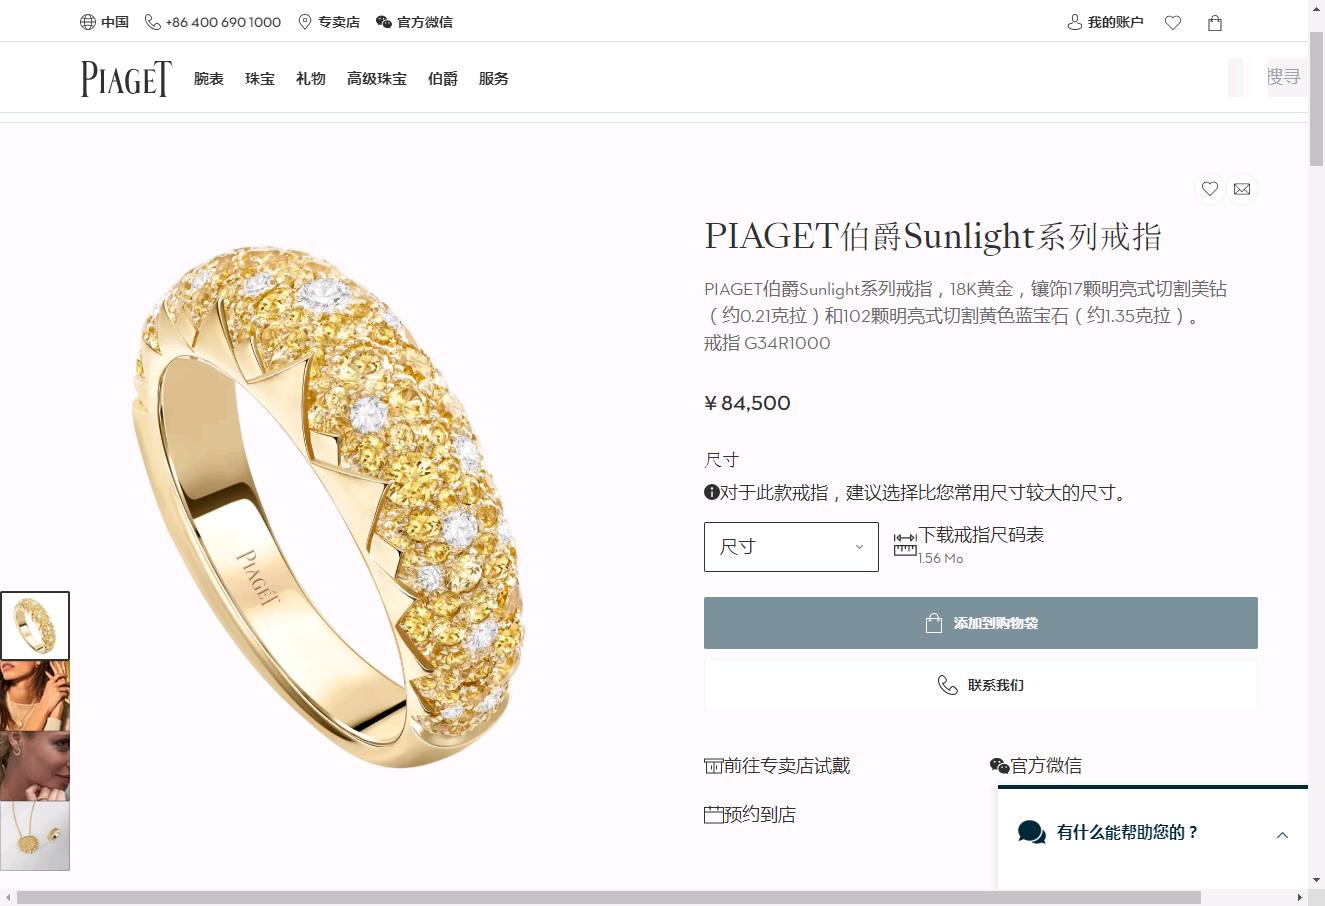1325x906 pixels.
Task: Share product via envelope icon
Action: coord(1242,188)
